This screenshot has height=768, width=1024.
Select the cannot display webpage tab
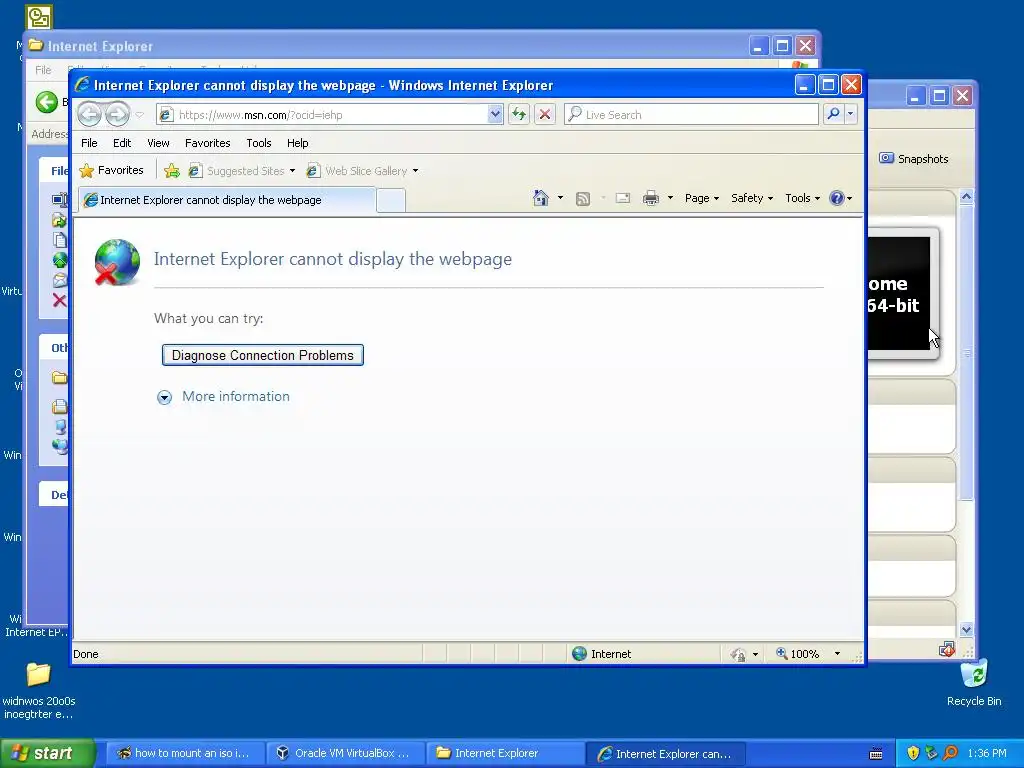tap(227, 200)
